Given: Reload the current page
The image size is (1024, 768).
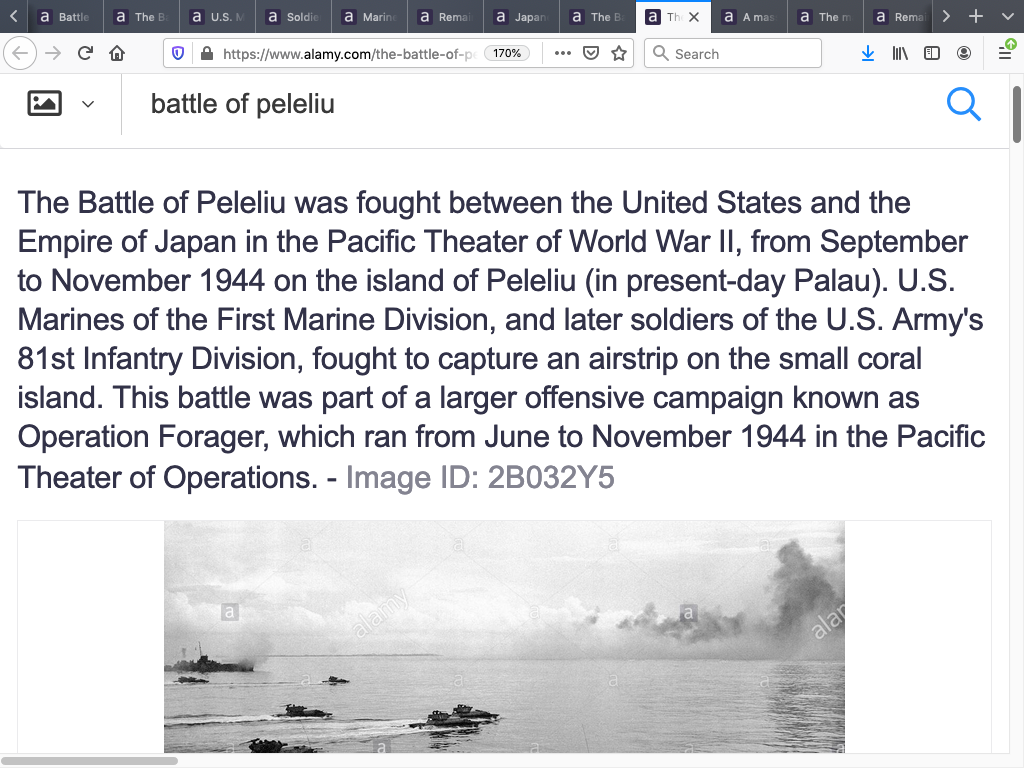Looking at the screenshot, I should (x=85, y=54).
